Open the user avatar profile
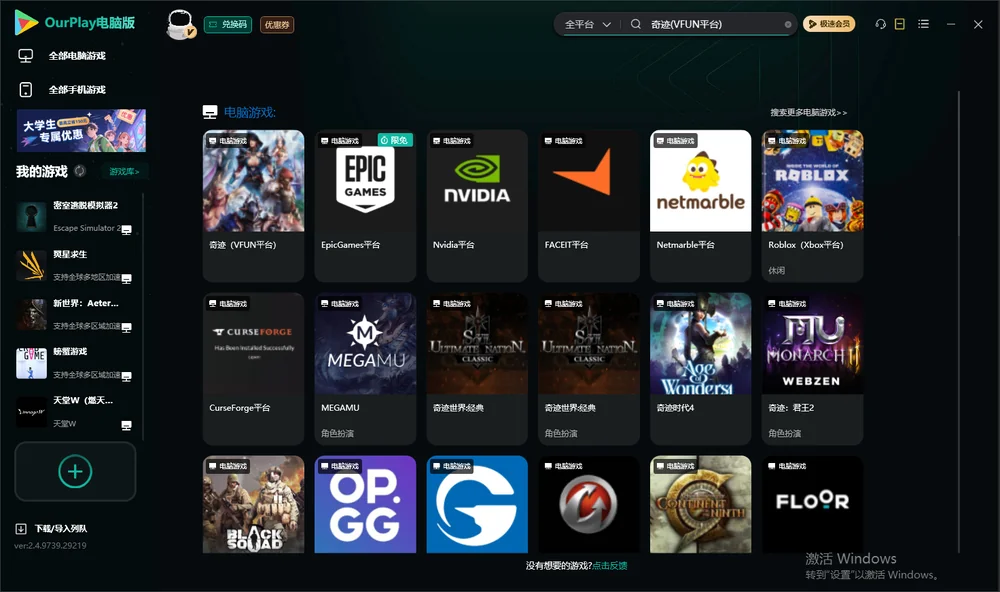Viewport: 1000px width, 592px height. pyautogui.click(x=180, y=24)
